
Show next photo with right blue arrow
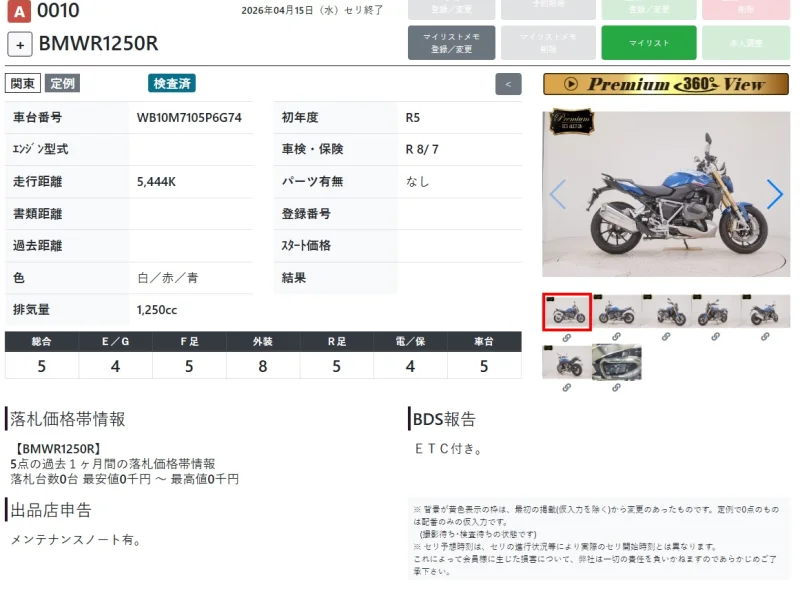(x=774, y=194)
